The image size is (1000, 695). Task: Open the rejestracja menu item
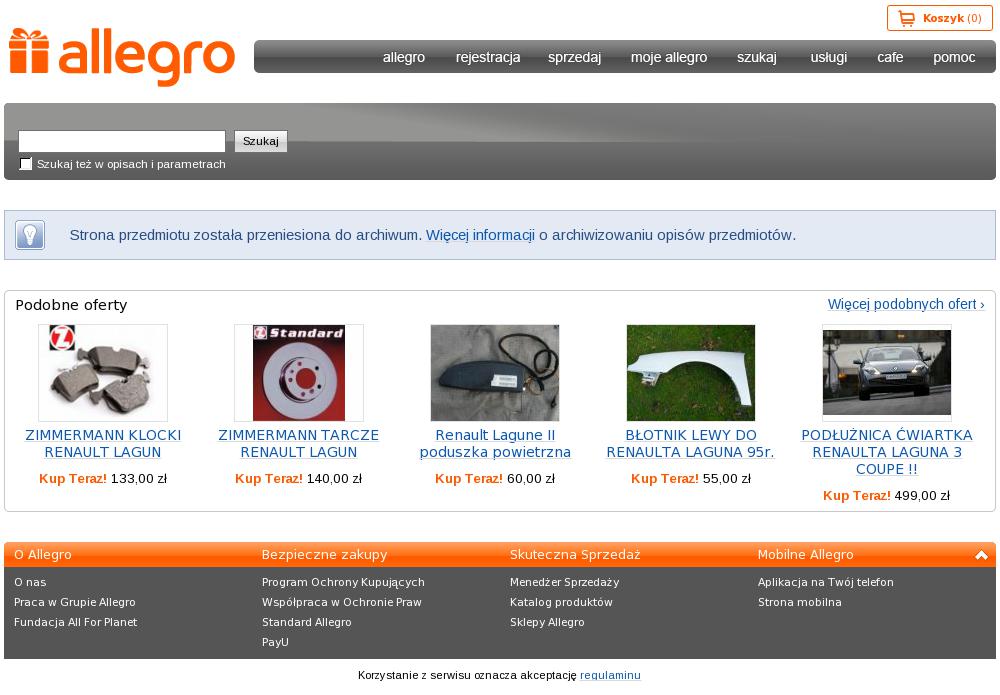(x=488, y=57)
